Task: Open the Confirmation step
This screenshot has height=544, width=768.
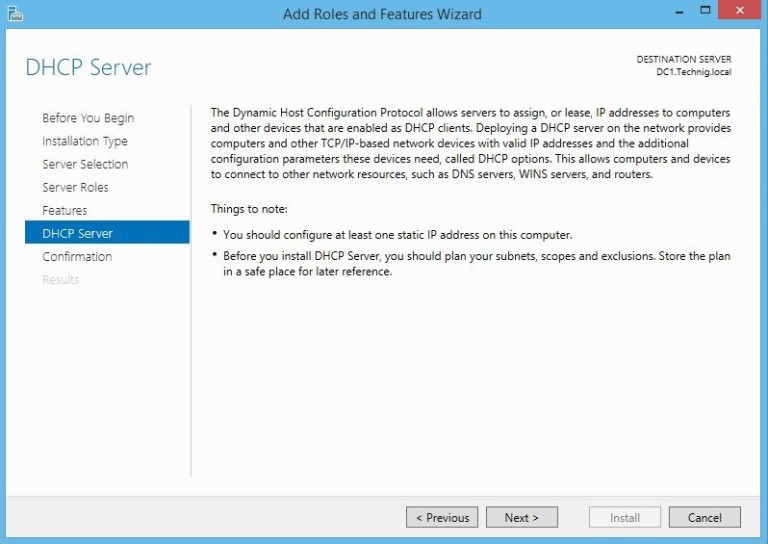Action: click(77, 256)
